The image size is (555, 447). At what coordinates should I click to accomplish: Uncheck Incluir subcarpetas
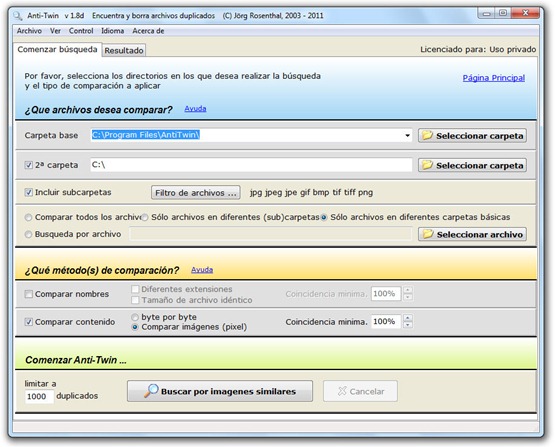(x=28, y=192)
